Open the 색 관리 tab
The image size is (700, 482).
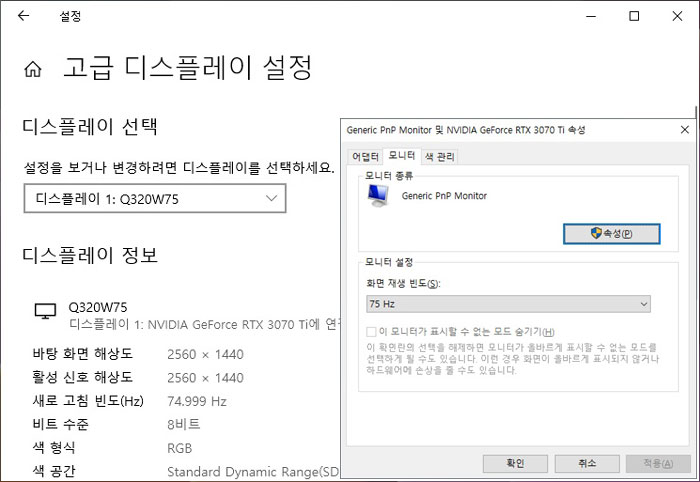coord(439,156)
